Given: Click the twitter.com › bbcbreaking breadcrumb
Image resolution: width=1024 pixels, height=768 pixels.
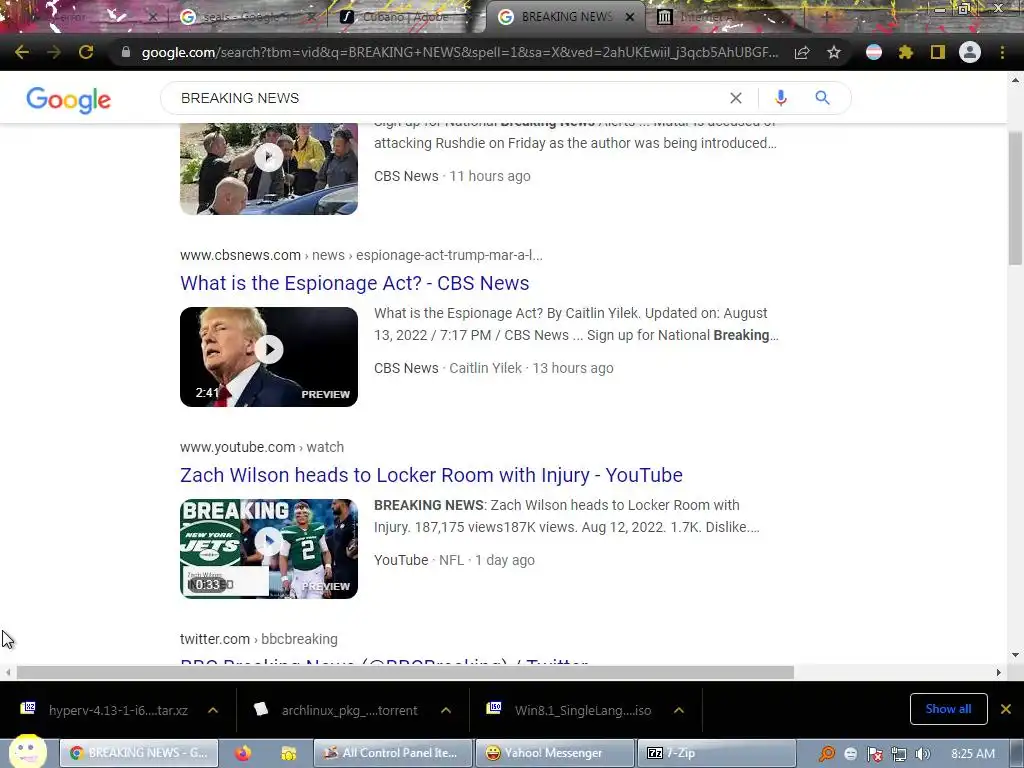Looking at the screenshot, I should click(259, 639).
